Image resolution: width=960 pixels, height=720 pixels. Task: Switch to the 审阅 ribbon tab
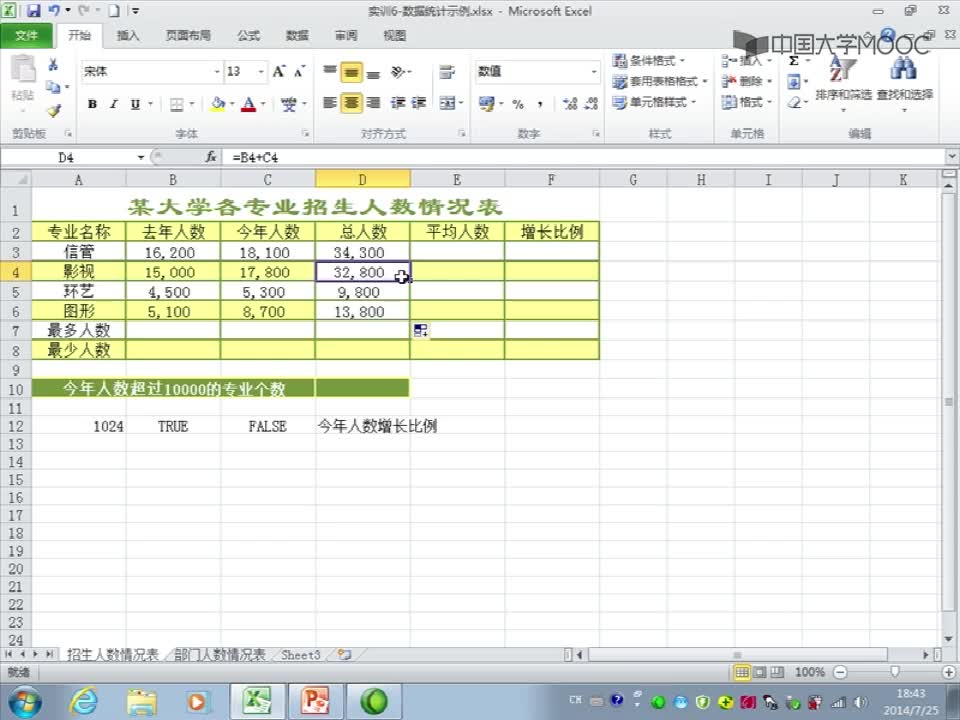[346, 36]
